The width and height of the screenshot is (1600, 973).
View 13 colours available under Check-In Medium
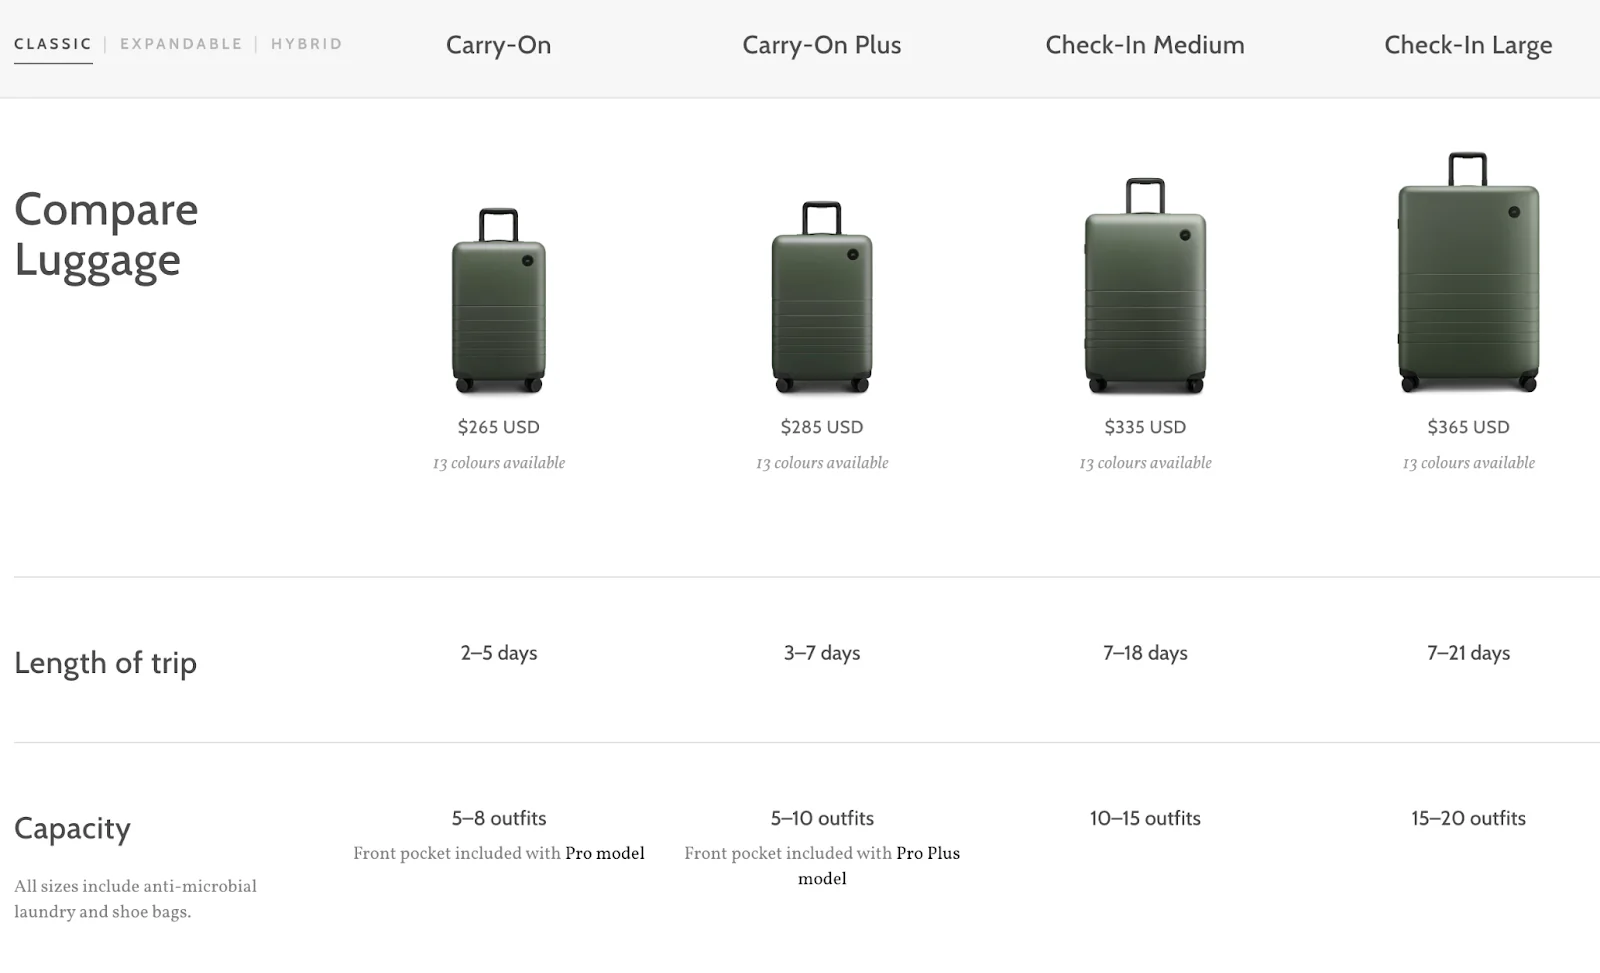1144,462
